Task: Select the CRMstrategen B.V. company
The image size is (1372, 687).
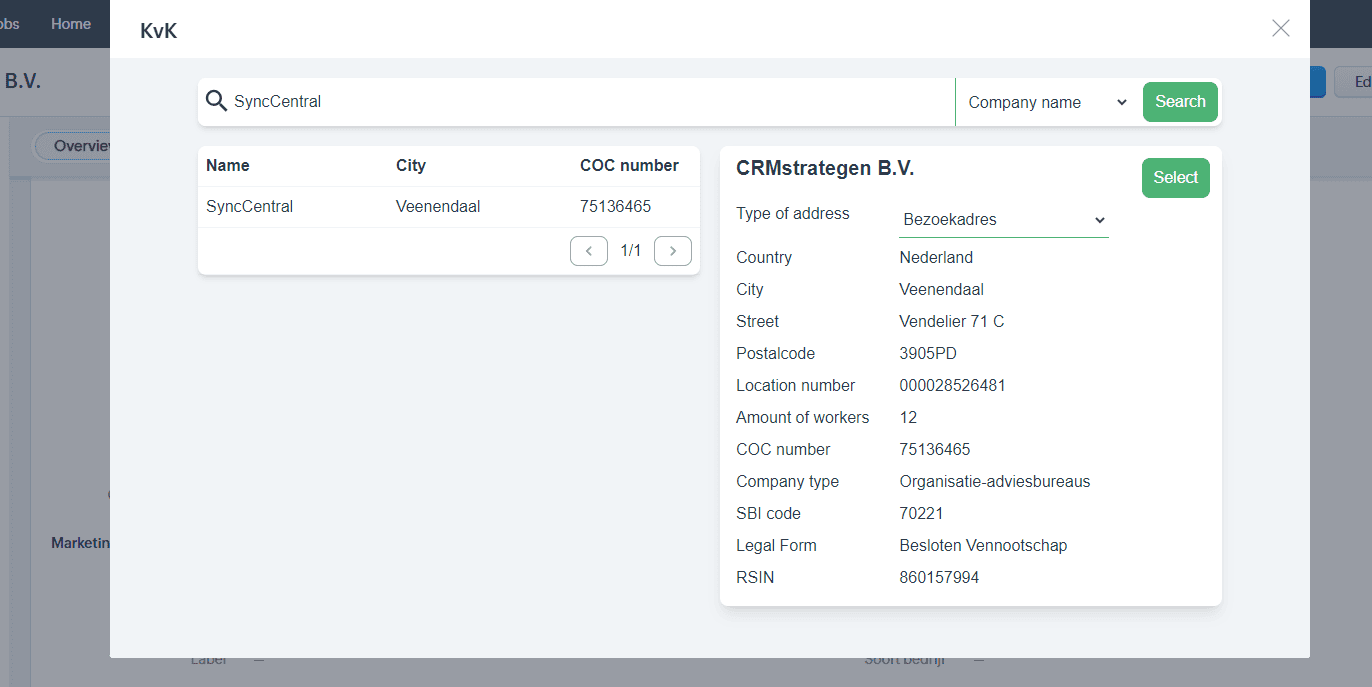Action: [1176, 178]
